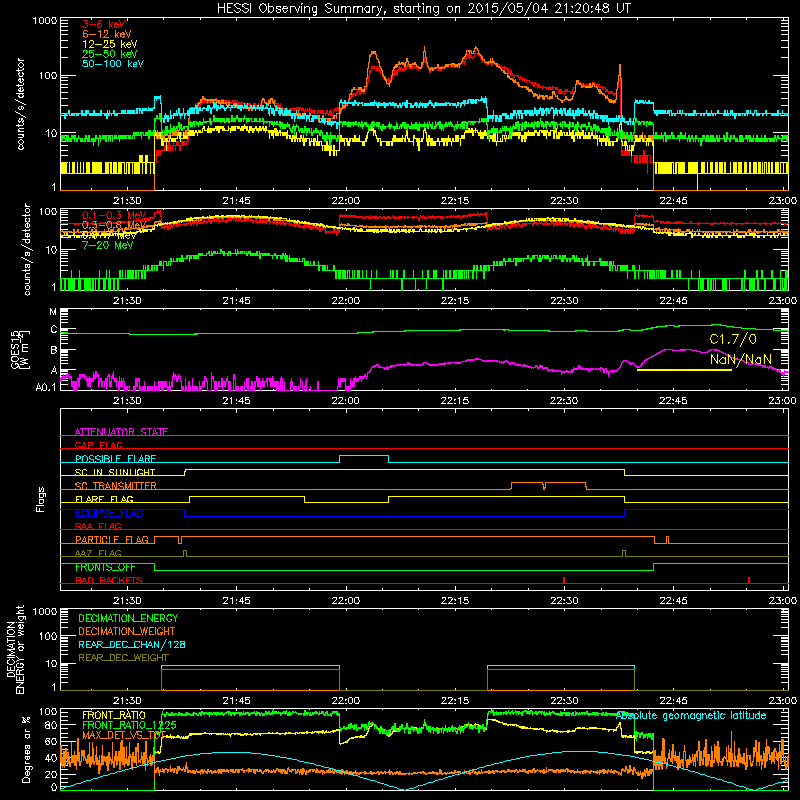This screenshot has width=800, height=800.
Task: Select the SC_TRANSMITTER flag label
Action: (x=116, y=486)
